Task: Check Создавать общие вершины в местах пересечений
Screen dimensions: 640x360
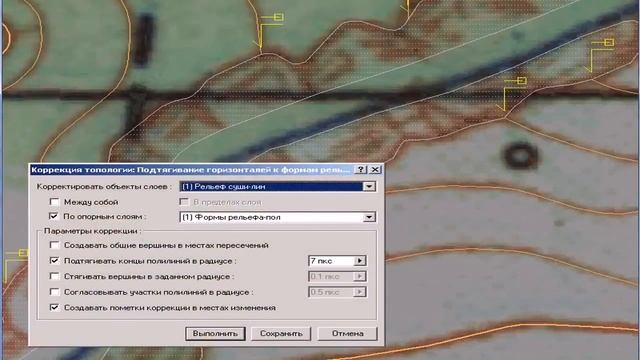Action: point(54,245)
